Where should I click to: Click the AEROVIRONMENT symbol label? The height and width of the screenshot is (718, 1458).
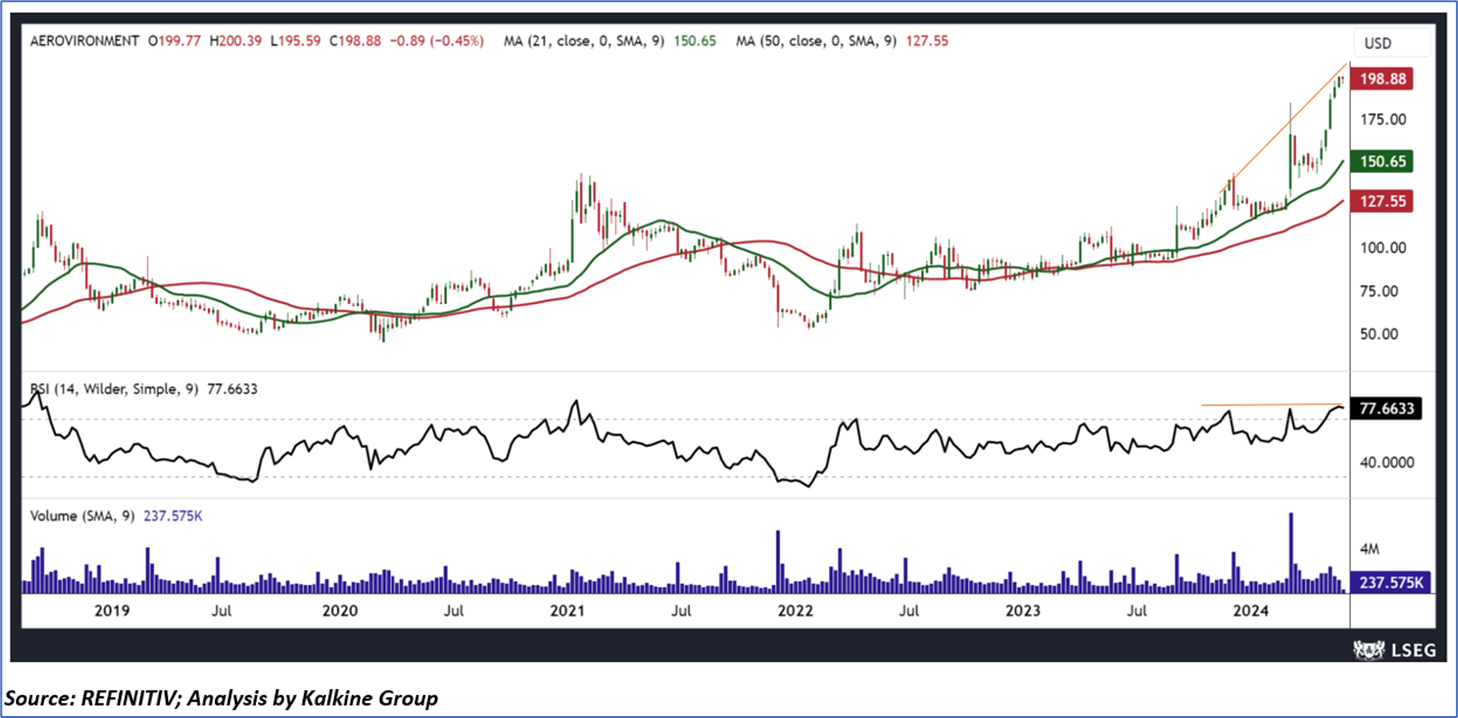83,41
